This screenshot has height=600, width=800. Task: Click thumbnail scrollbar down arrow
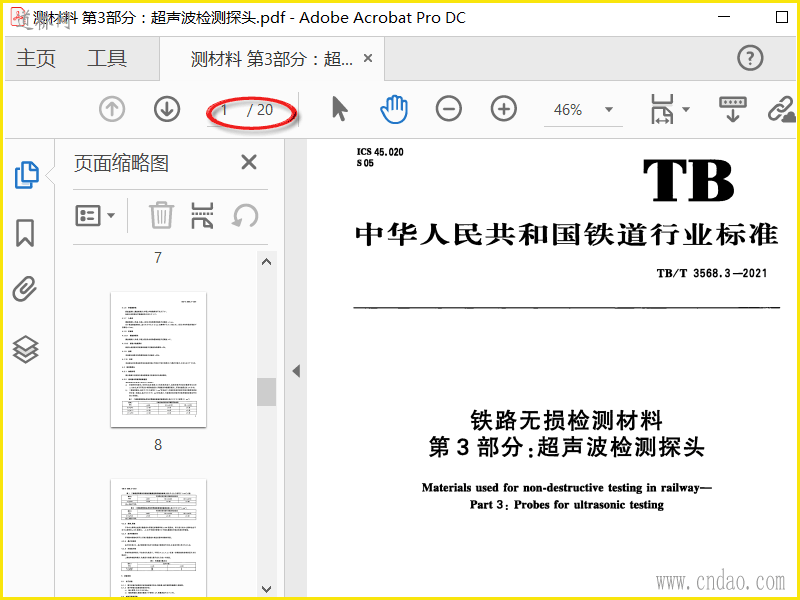[x=266, y=589]
